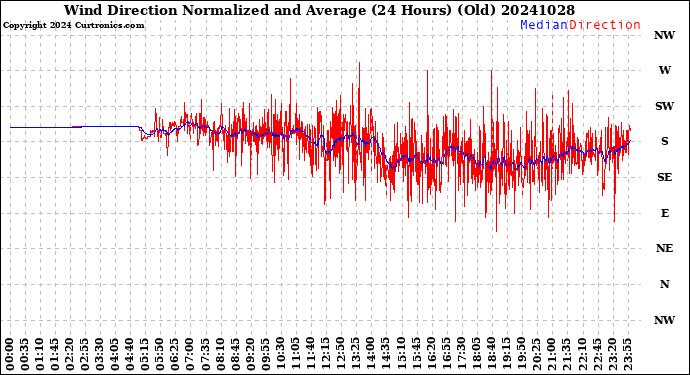Click the 04:40 time label
This screenshot has width=690, height=375.
point(130,355)
